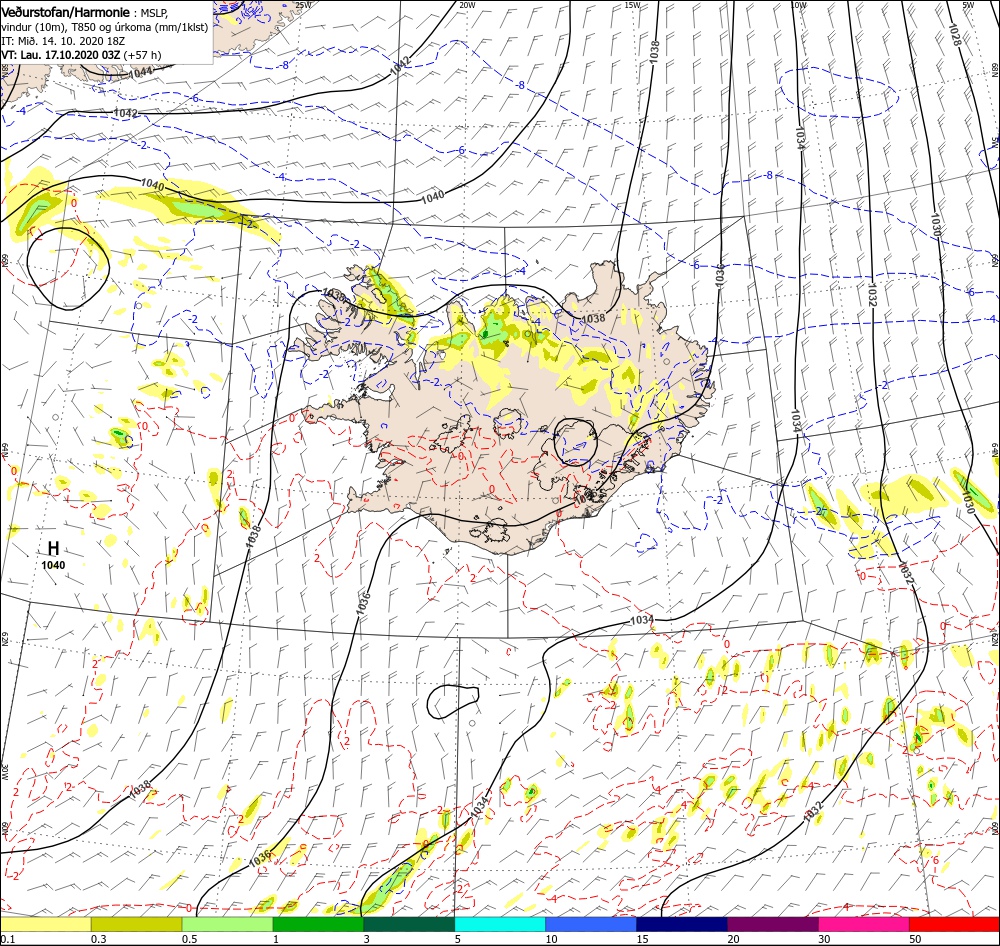Click the '25W' longitude label
The height and width of the screenshot is (946, 1000).
(304, 5)
